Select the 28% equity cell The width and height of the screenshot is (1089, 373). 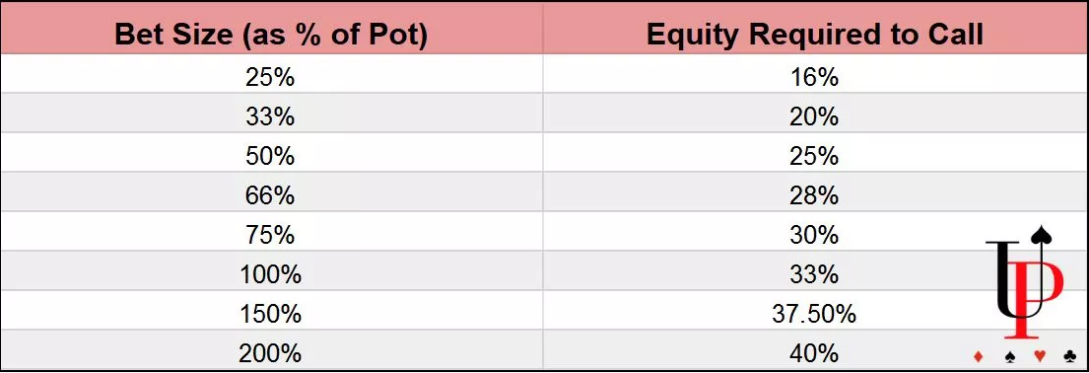coord(815,197)
